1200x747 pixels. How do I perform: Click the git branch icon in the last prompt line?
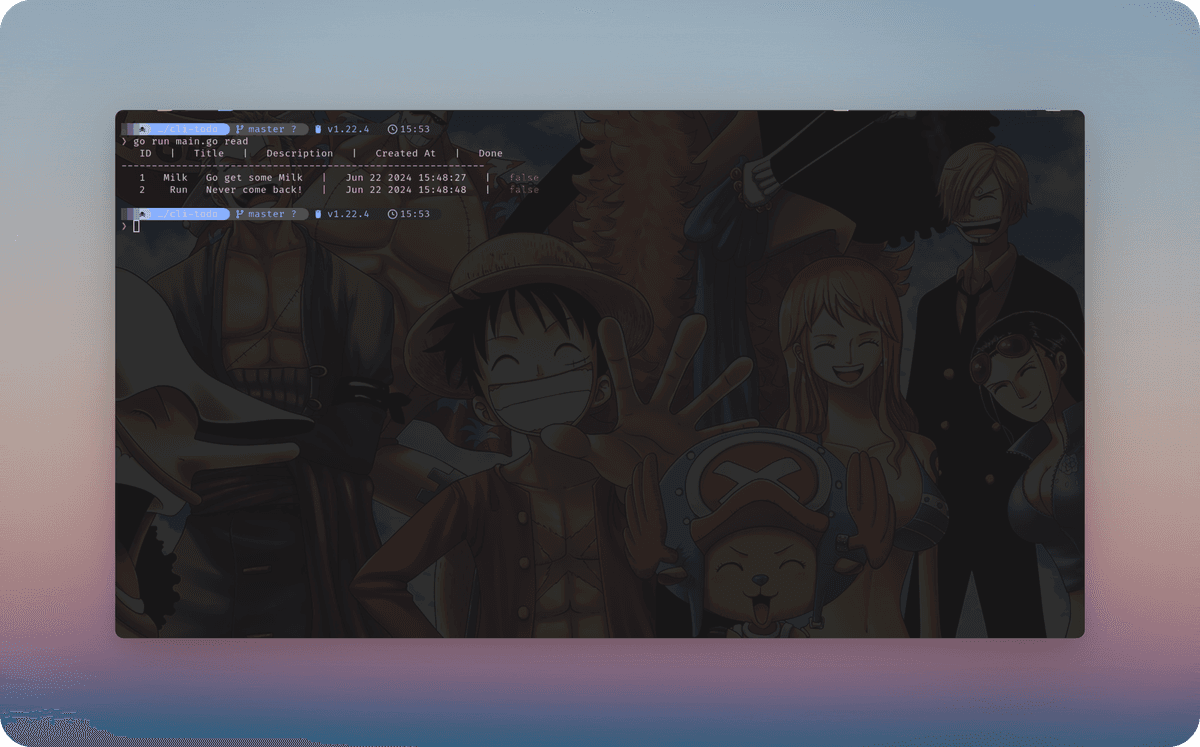[x=241, y=214]
